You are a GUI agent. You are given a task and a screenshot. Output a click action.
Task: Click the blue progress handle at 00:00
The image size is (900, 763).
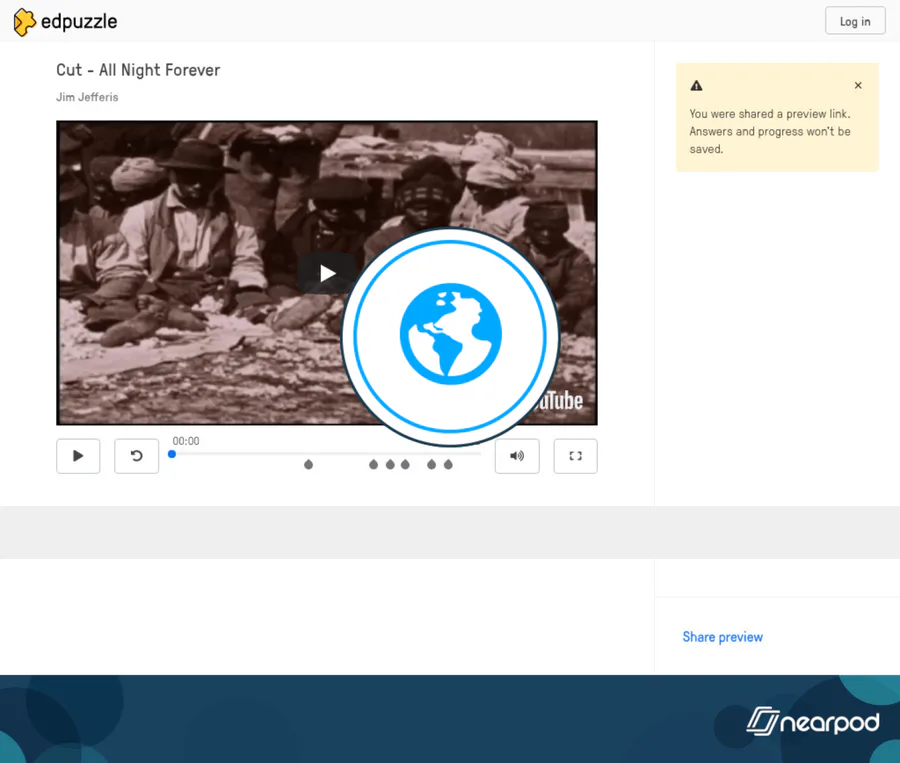pyautogui.click(x=172, y=454)
